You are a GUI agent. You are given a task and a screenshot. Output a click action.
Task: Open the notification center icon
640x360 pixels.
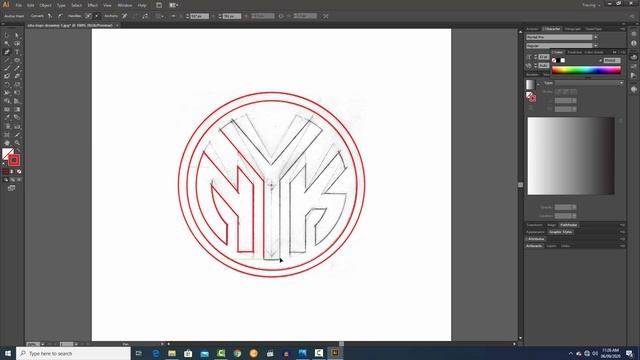click(x=629, y=353)
